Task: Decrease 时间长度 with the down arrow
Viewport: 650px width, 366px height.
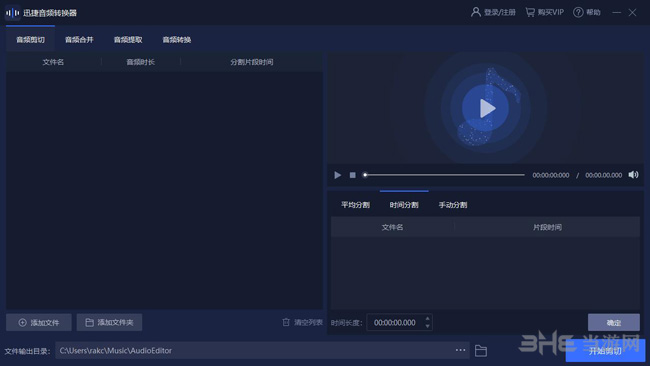Action: pyautogui.click(x=427, y=326)
